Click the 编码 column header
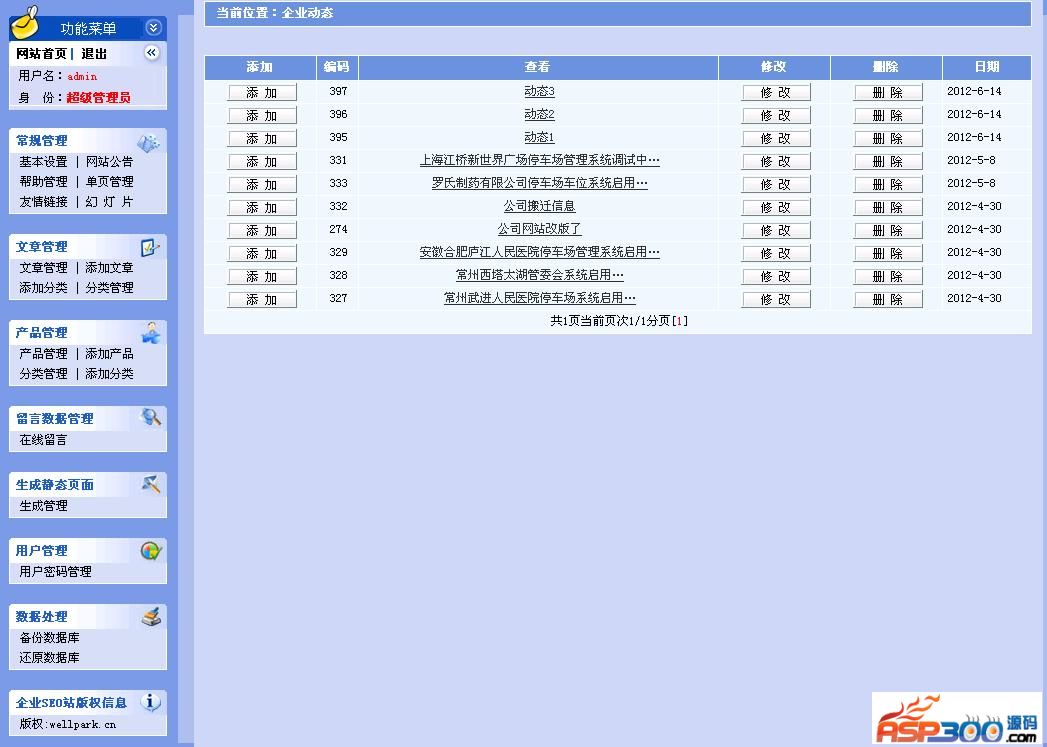 (x=337, y=67)
